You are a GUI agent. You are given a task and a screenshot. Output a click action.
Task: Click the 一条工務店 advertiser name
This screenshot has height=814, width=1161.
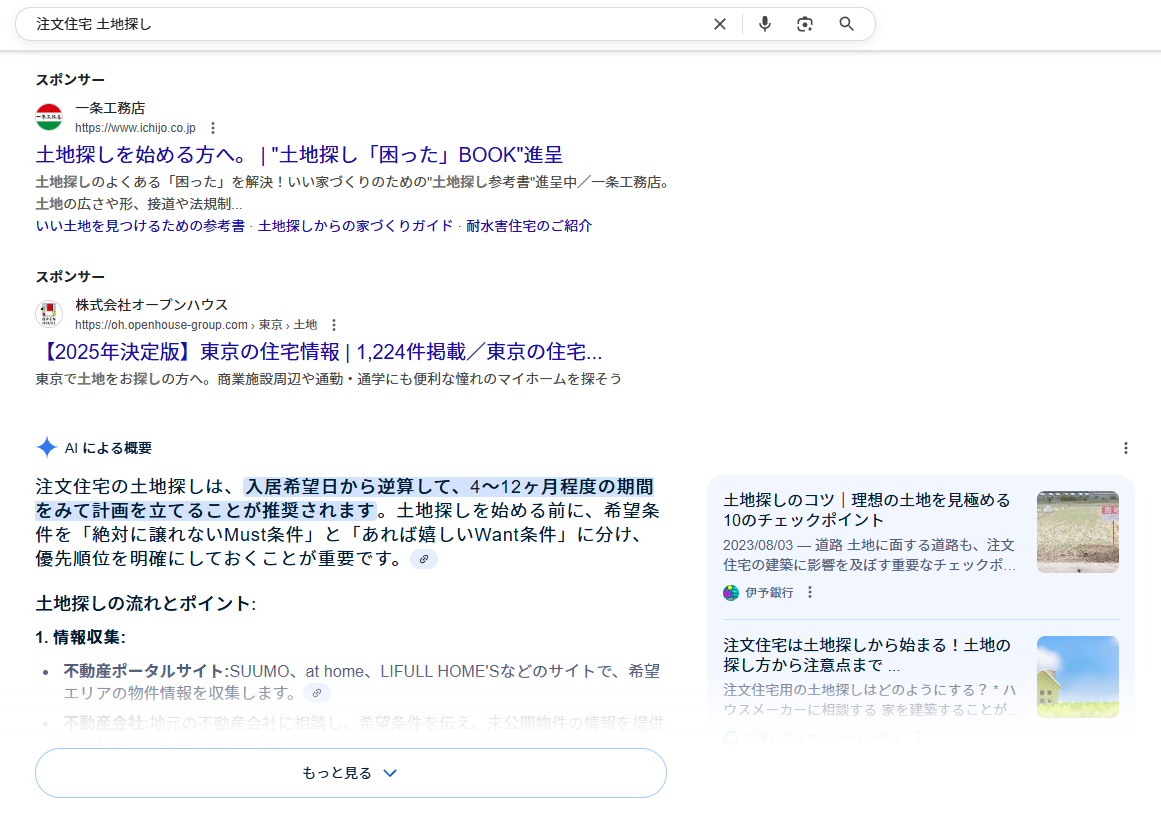coord(110,108)
